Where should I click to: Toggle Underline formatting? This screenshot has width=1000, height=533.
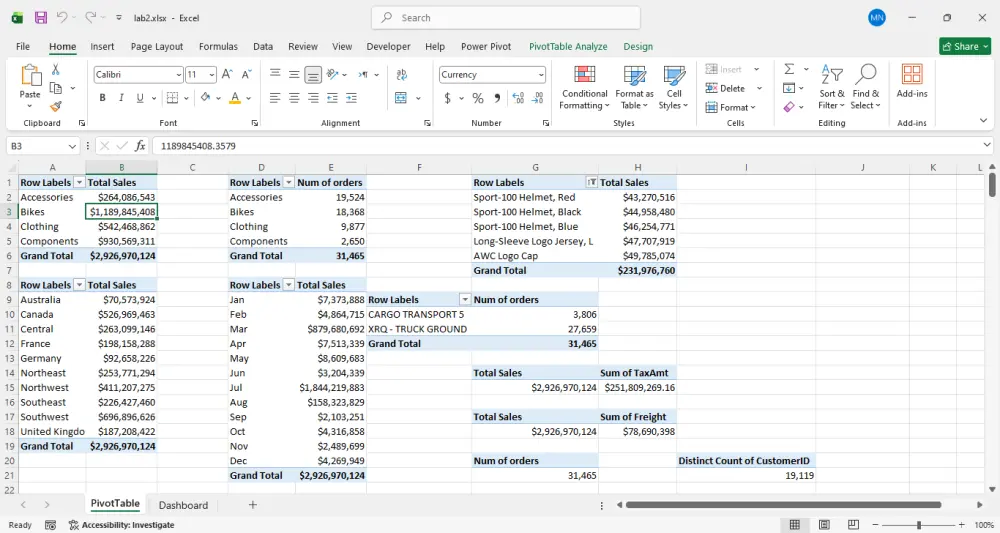[x=139, y=98]
